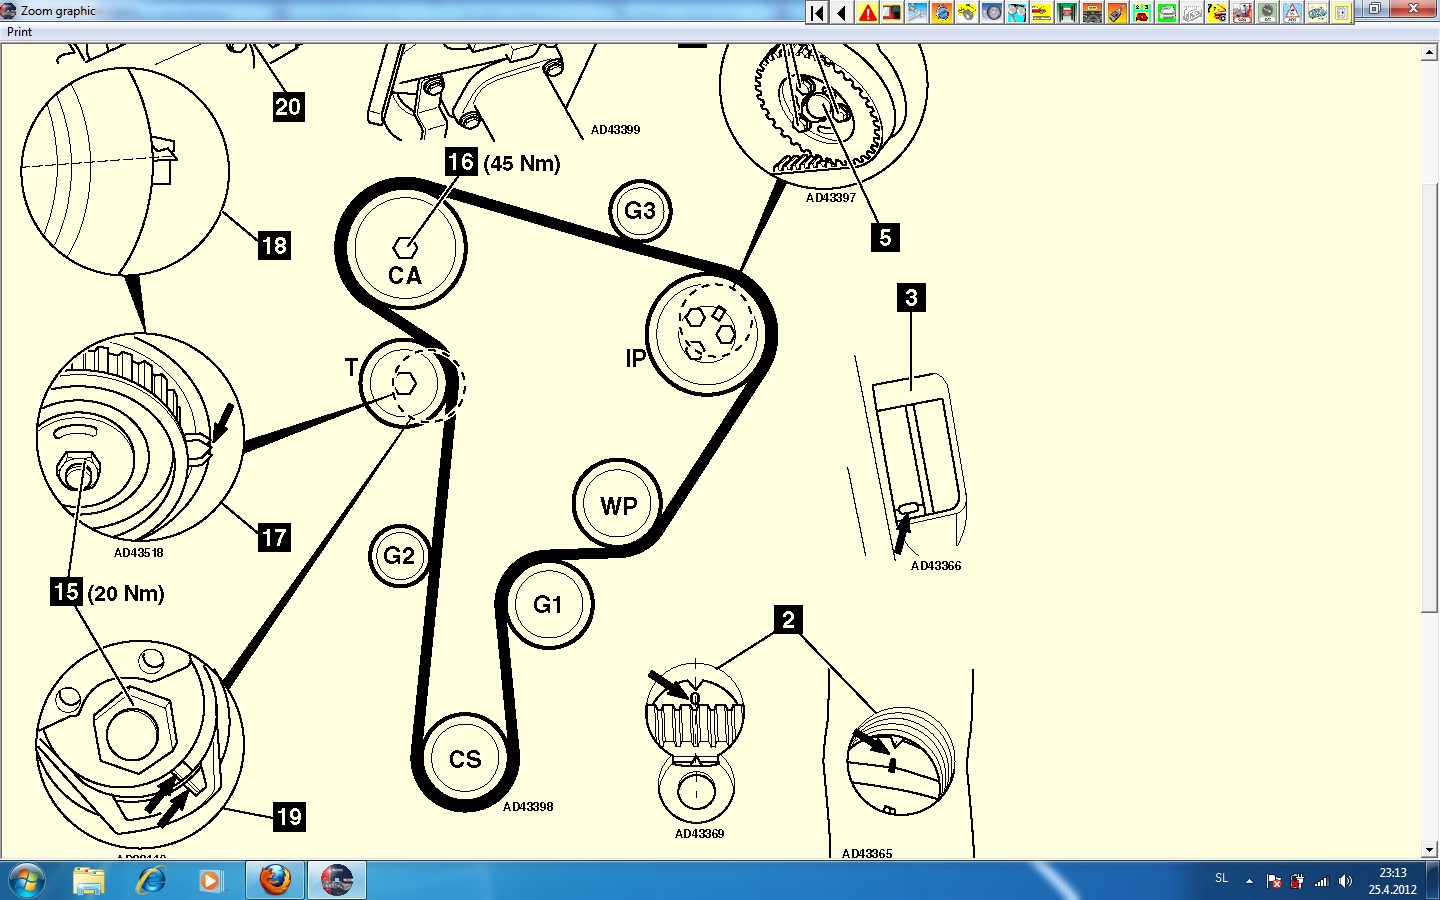Open the air conditioning A/C icon
The image size is (1440, 900).
1267,13
